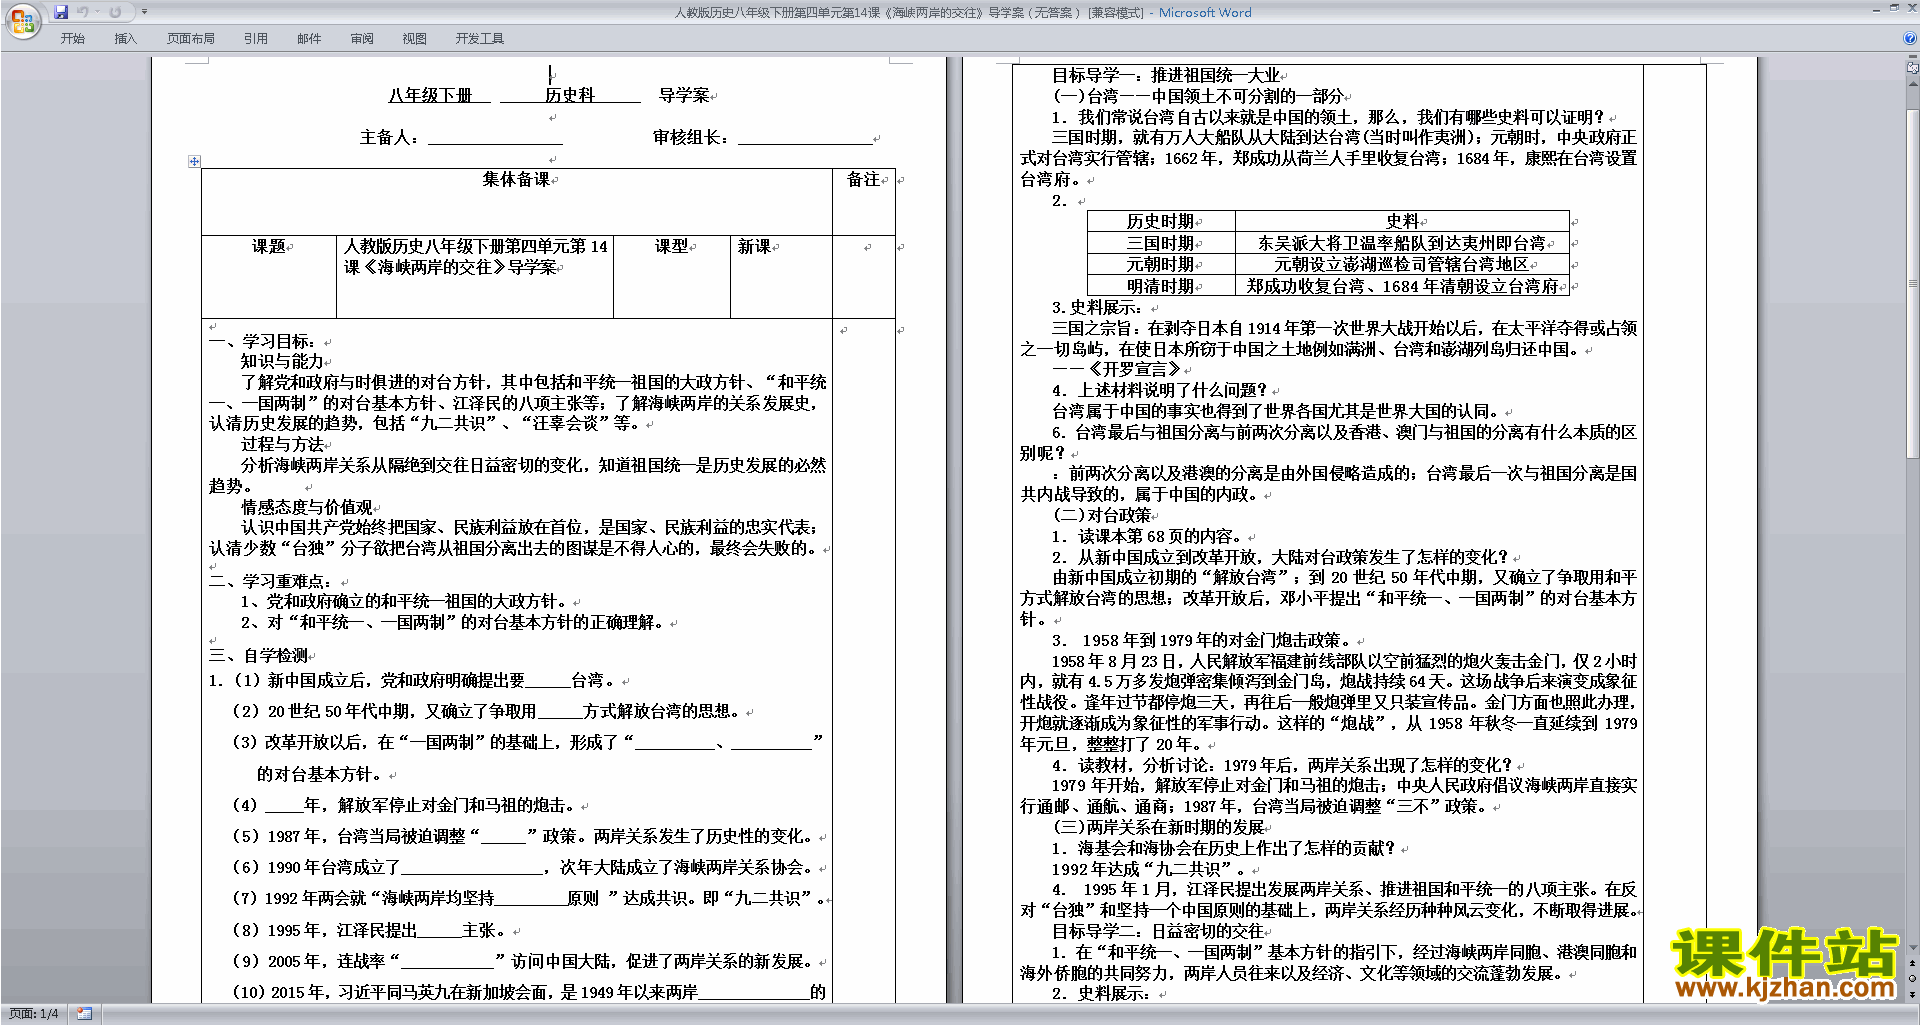Click the scrollbar down arrow
The height and width of the screenshot is (1025, 1920).
click(x=1913, y=947)
